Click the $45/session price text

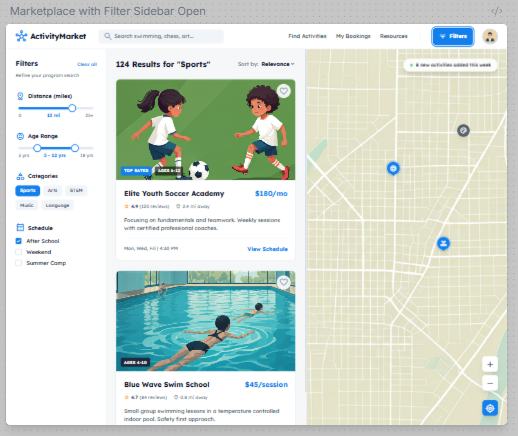click(x=266, y=385)
